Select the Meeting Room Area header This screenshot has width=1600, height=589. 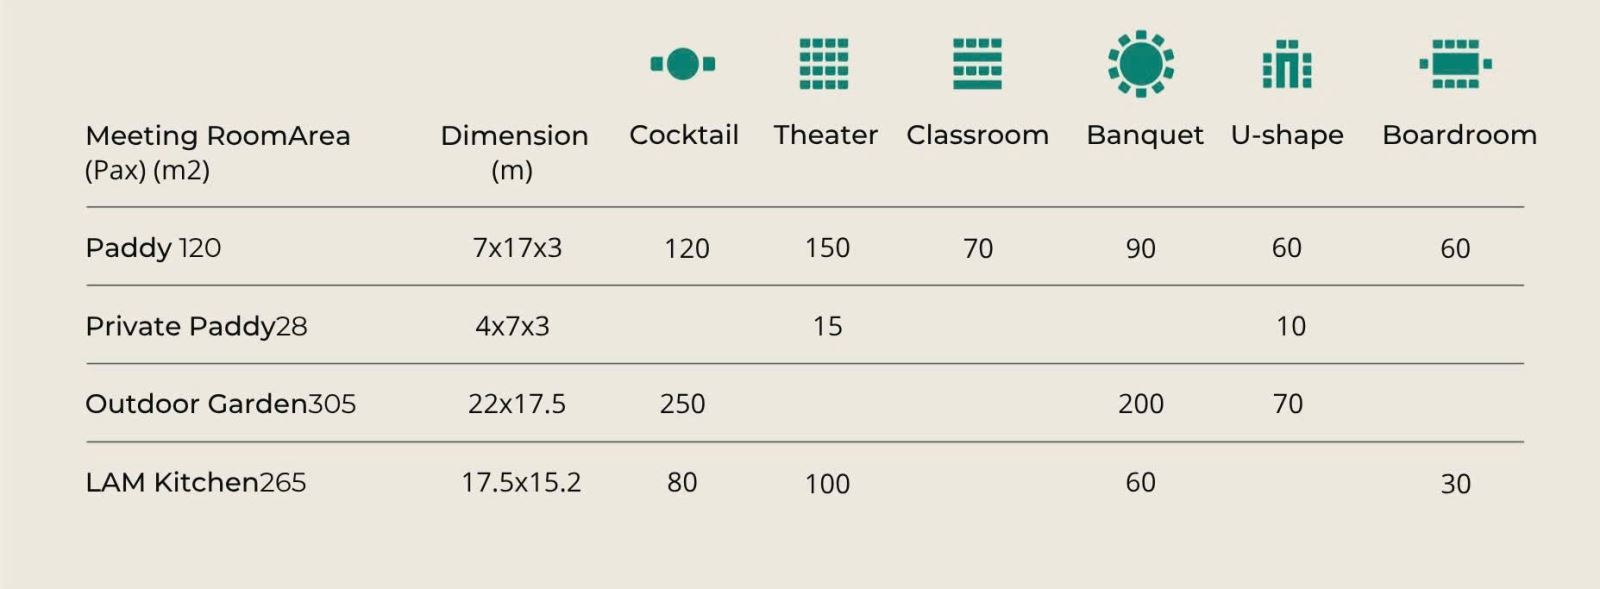pyautogui.click(x=217, y=151)
